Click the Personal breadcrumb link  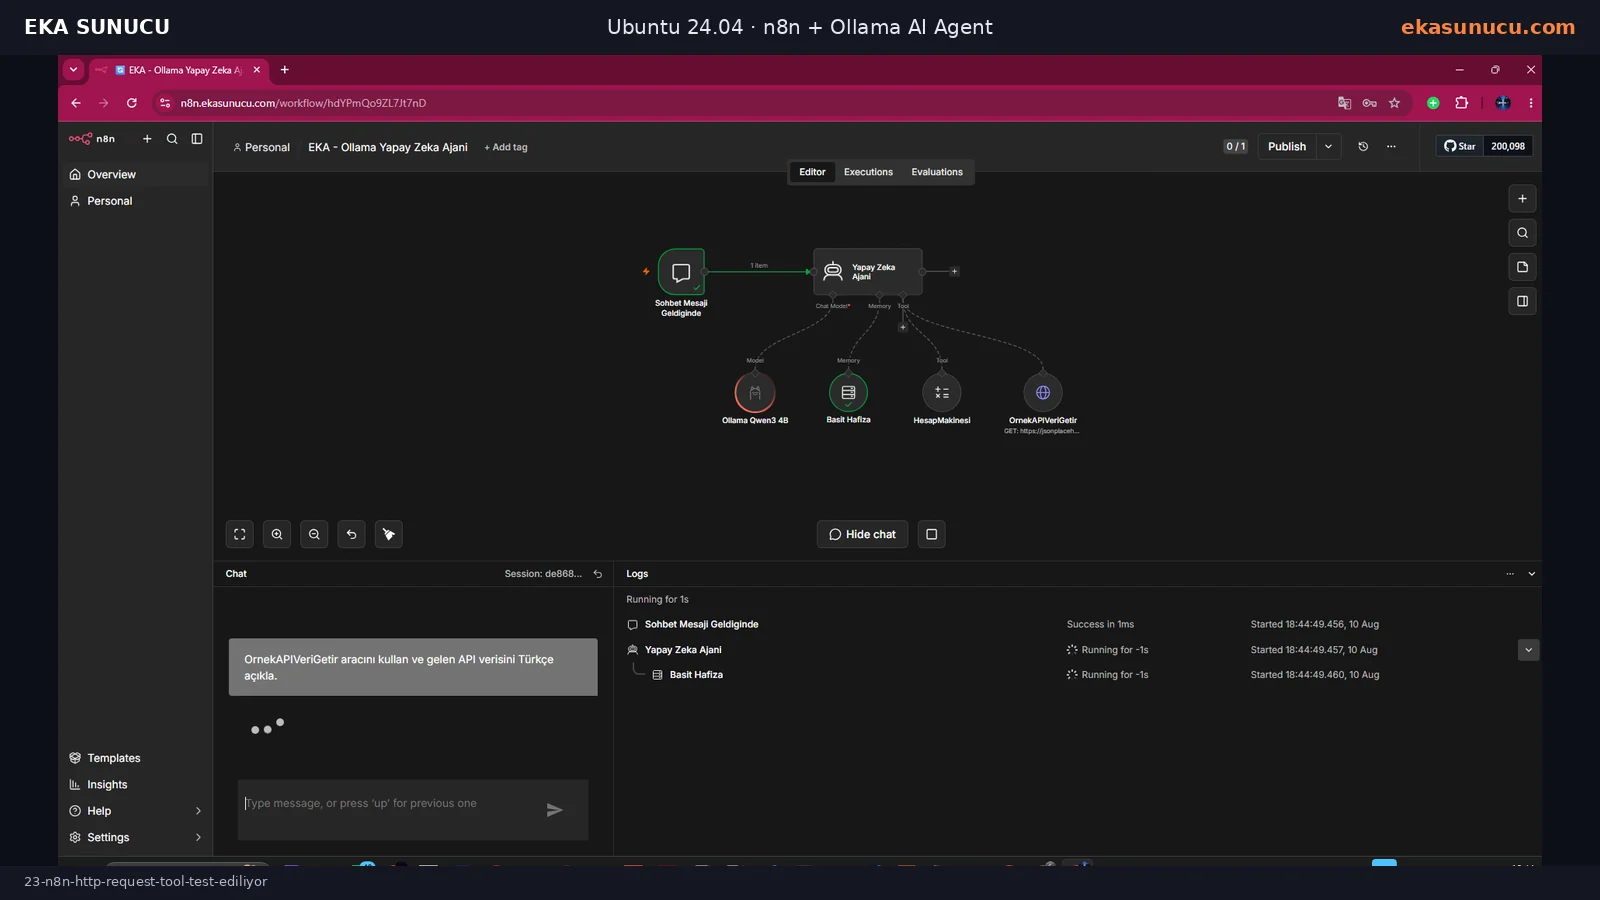[261, 147]
